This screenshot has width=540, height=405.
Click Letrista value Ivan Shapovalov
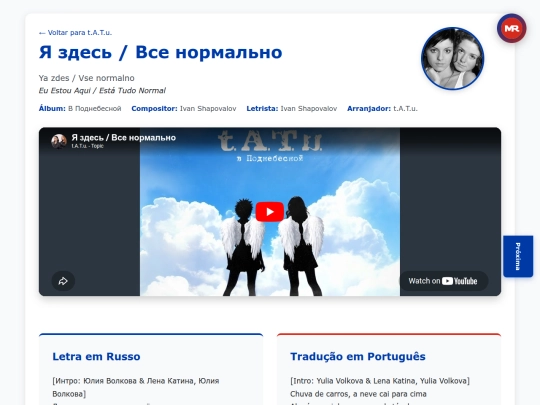309,108
